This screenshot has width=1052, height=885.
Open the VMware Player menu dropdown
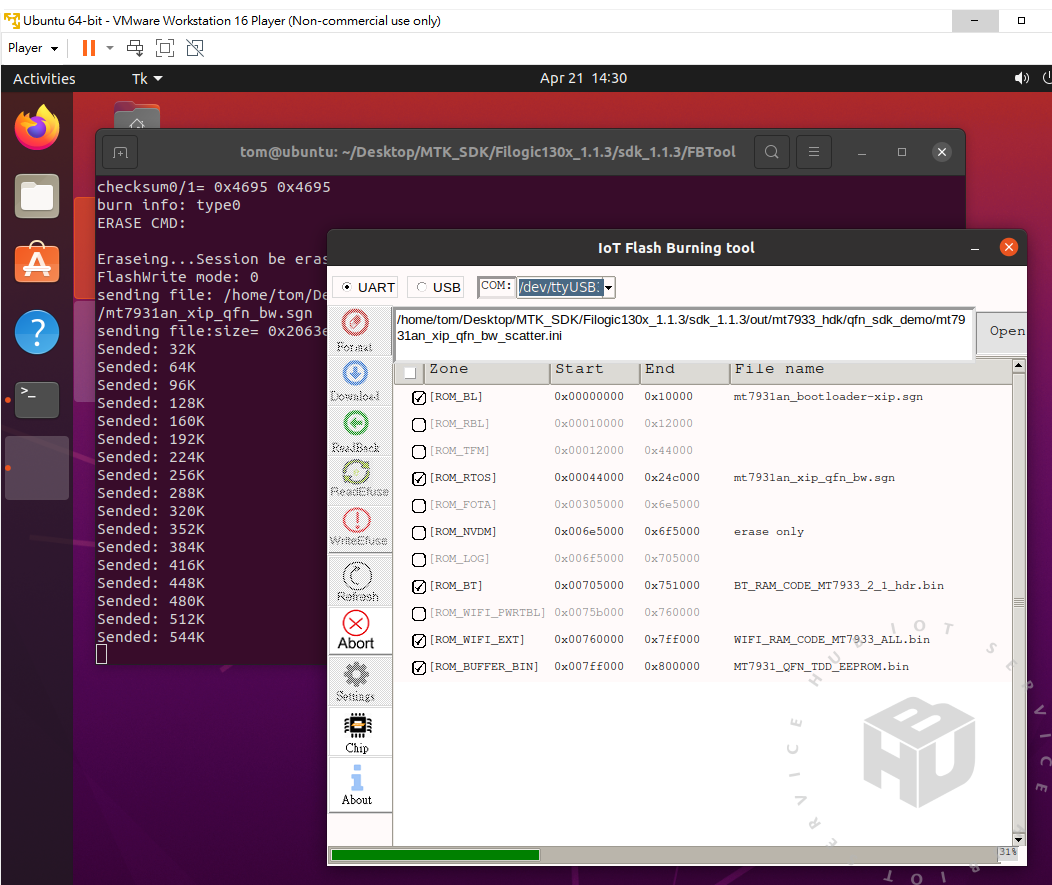pos(33,48)
